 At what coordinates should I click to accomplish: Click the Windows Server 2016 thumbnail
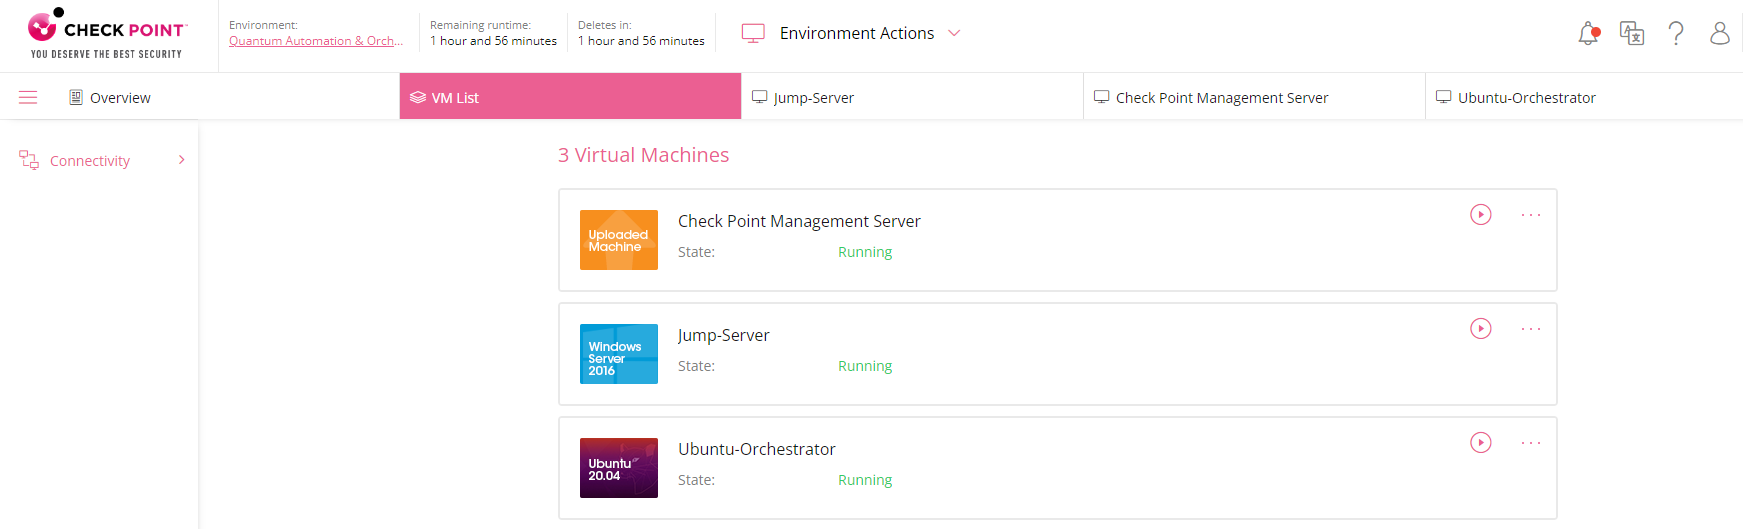(619, 354)
